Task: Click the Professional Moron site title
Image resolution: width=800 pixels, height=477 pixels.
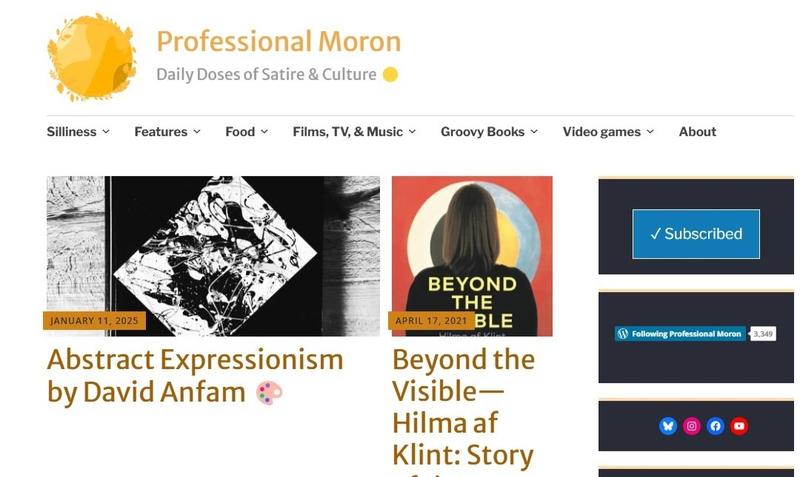Action: 278,42
